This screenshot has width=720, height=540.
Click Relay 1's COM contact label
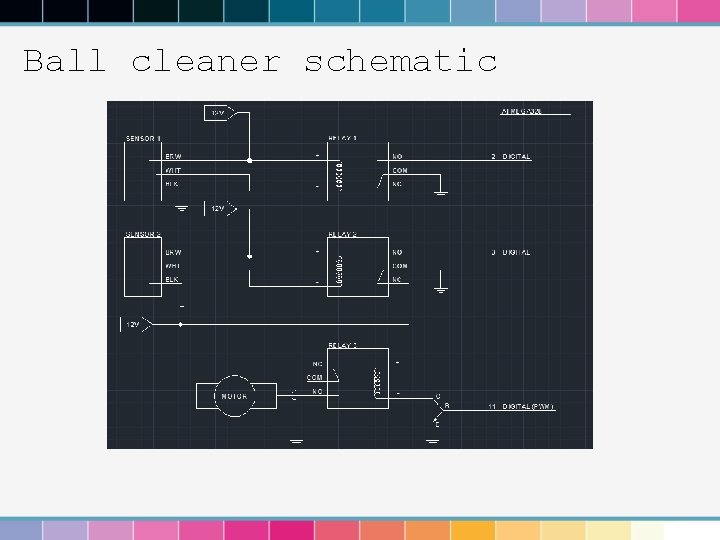pyautogui.click(x=400, y=170)
